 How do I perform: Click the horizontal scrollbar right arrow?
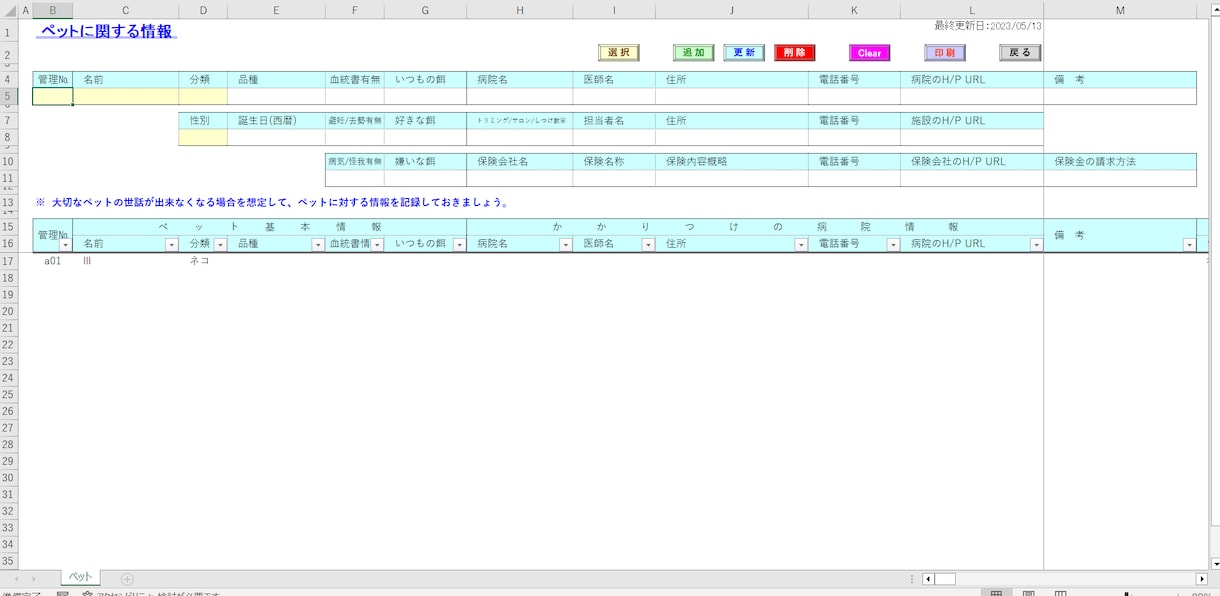1202,579
